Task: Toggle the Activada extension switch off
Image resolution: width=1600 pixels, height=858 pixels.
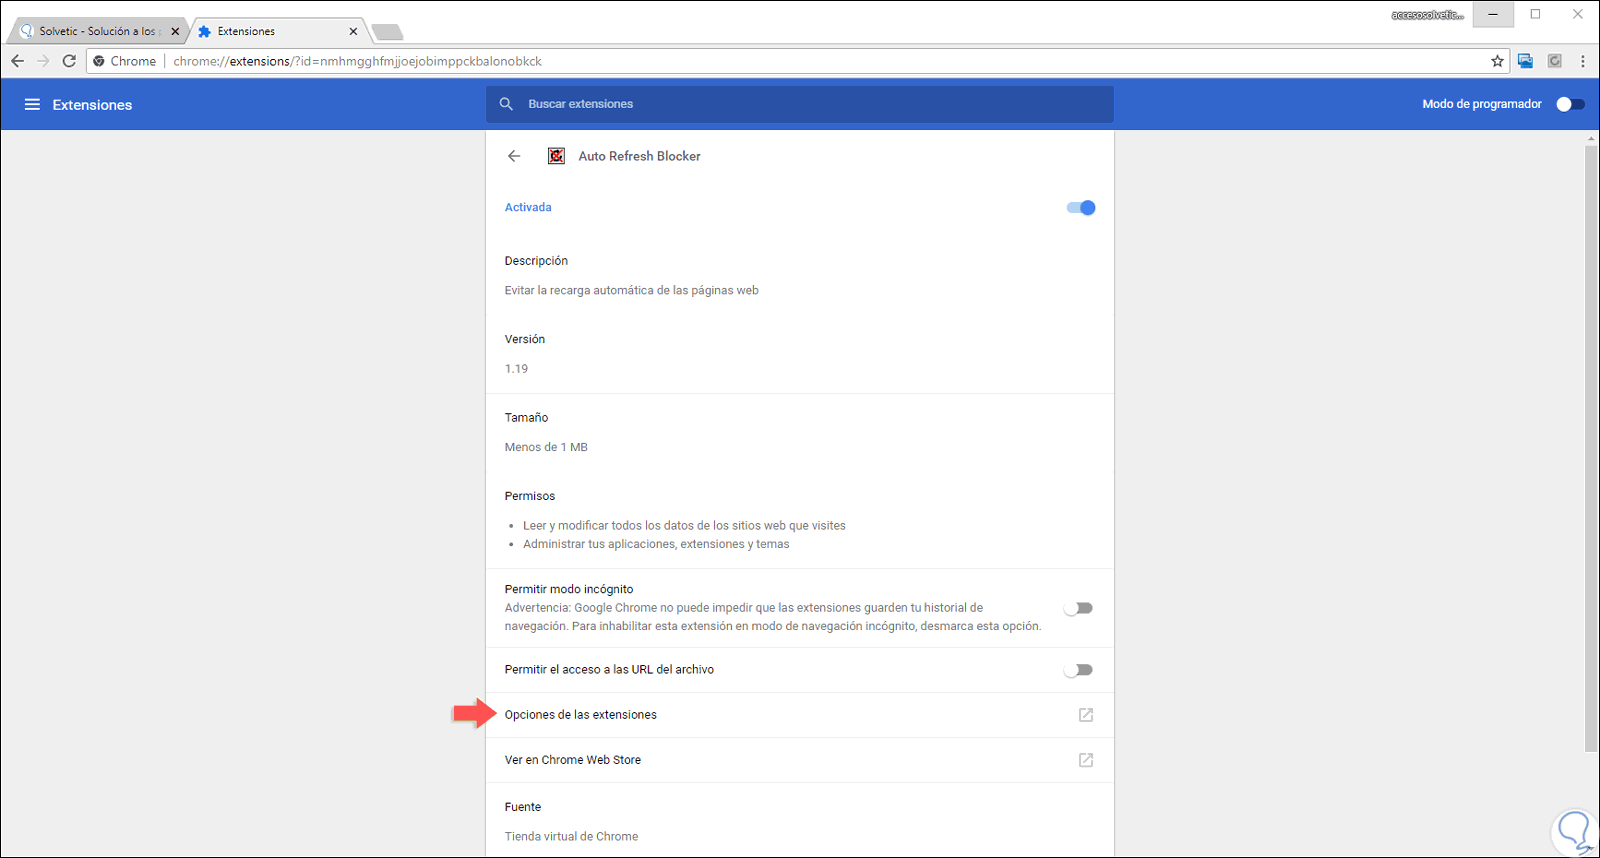Action: click(1081, 208)
